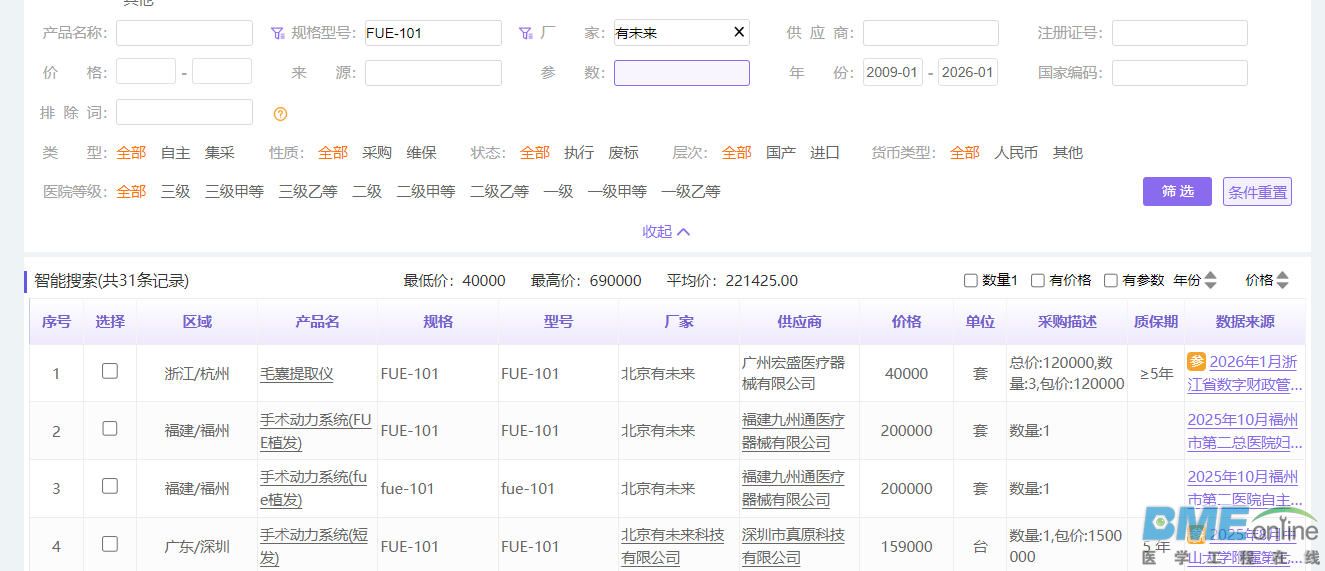Sort results by 年份 arrows
The width and height of the screenshot is (1325, 571).
click(1210, 281)
